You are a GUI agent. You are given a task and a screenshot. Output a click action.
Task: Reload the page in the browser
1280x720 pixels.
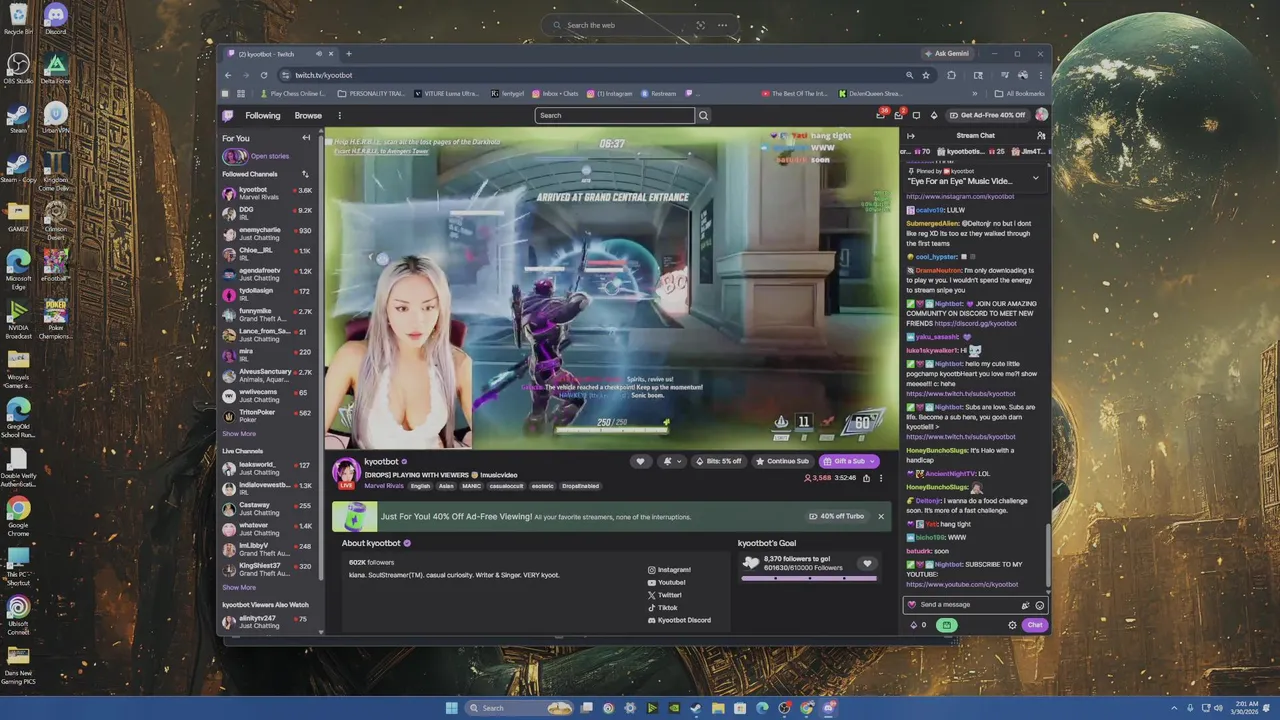point(264,75)
